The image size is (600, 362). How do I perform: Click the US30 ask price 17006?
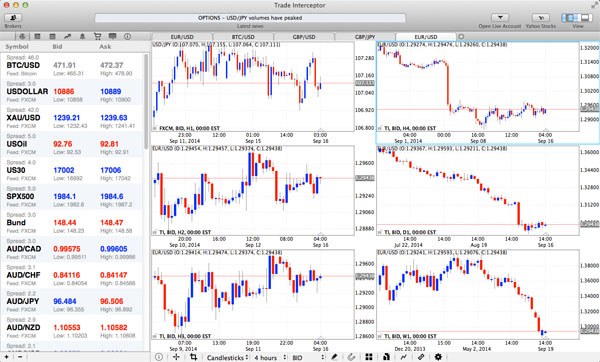pyautogui.click(x=111, y=170)
